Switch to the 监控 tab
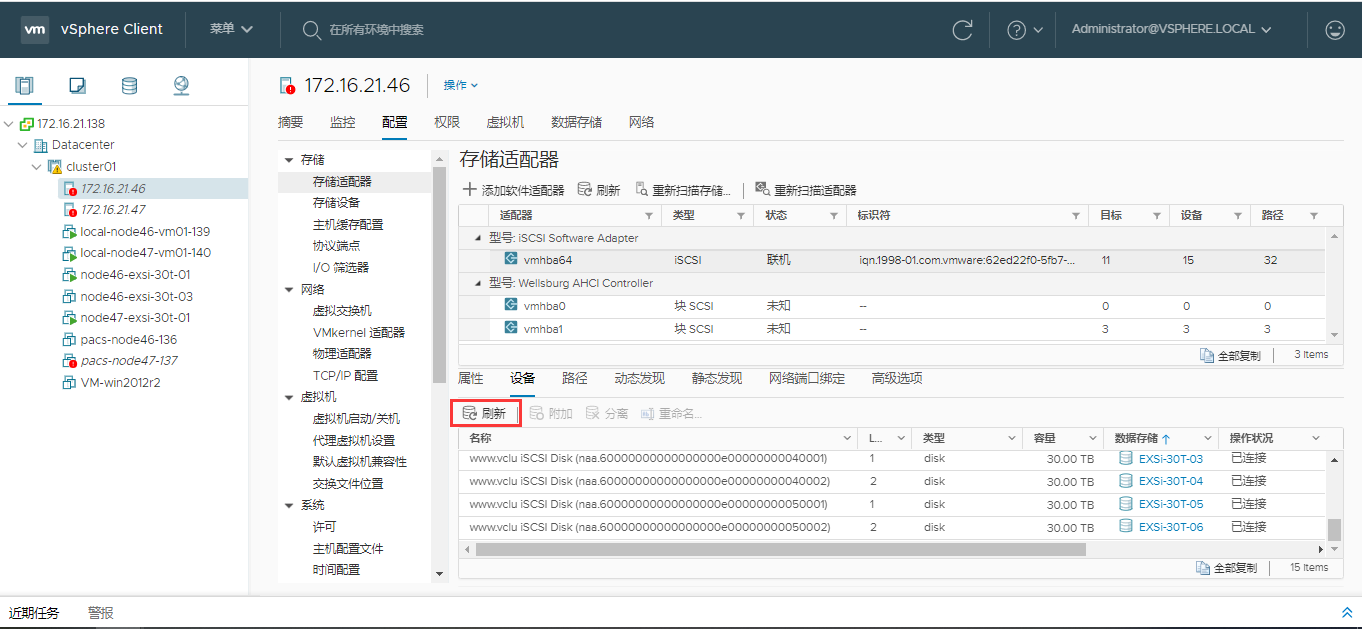 (x=342, y=122)
